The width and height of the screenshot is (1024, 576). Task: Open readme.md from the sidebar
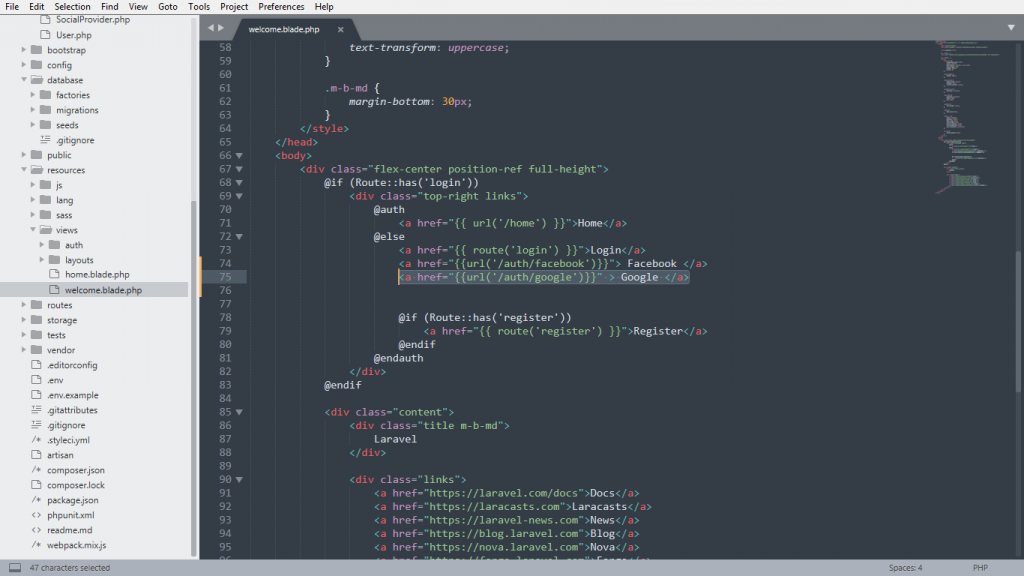pos(69,530)
